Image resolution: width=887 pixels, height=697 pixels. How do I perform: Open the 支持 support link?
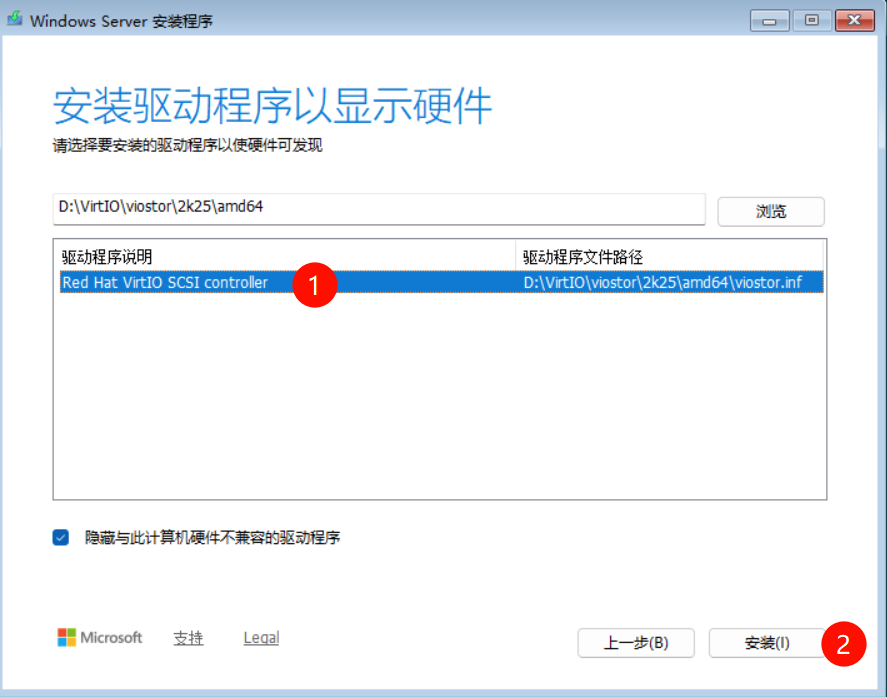click(188, 637)
